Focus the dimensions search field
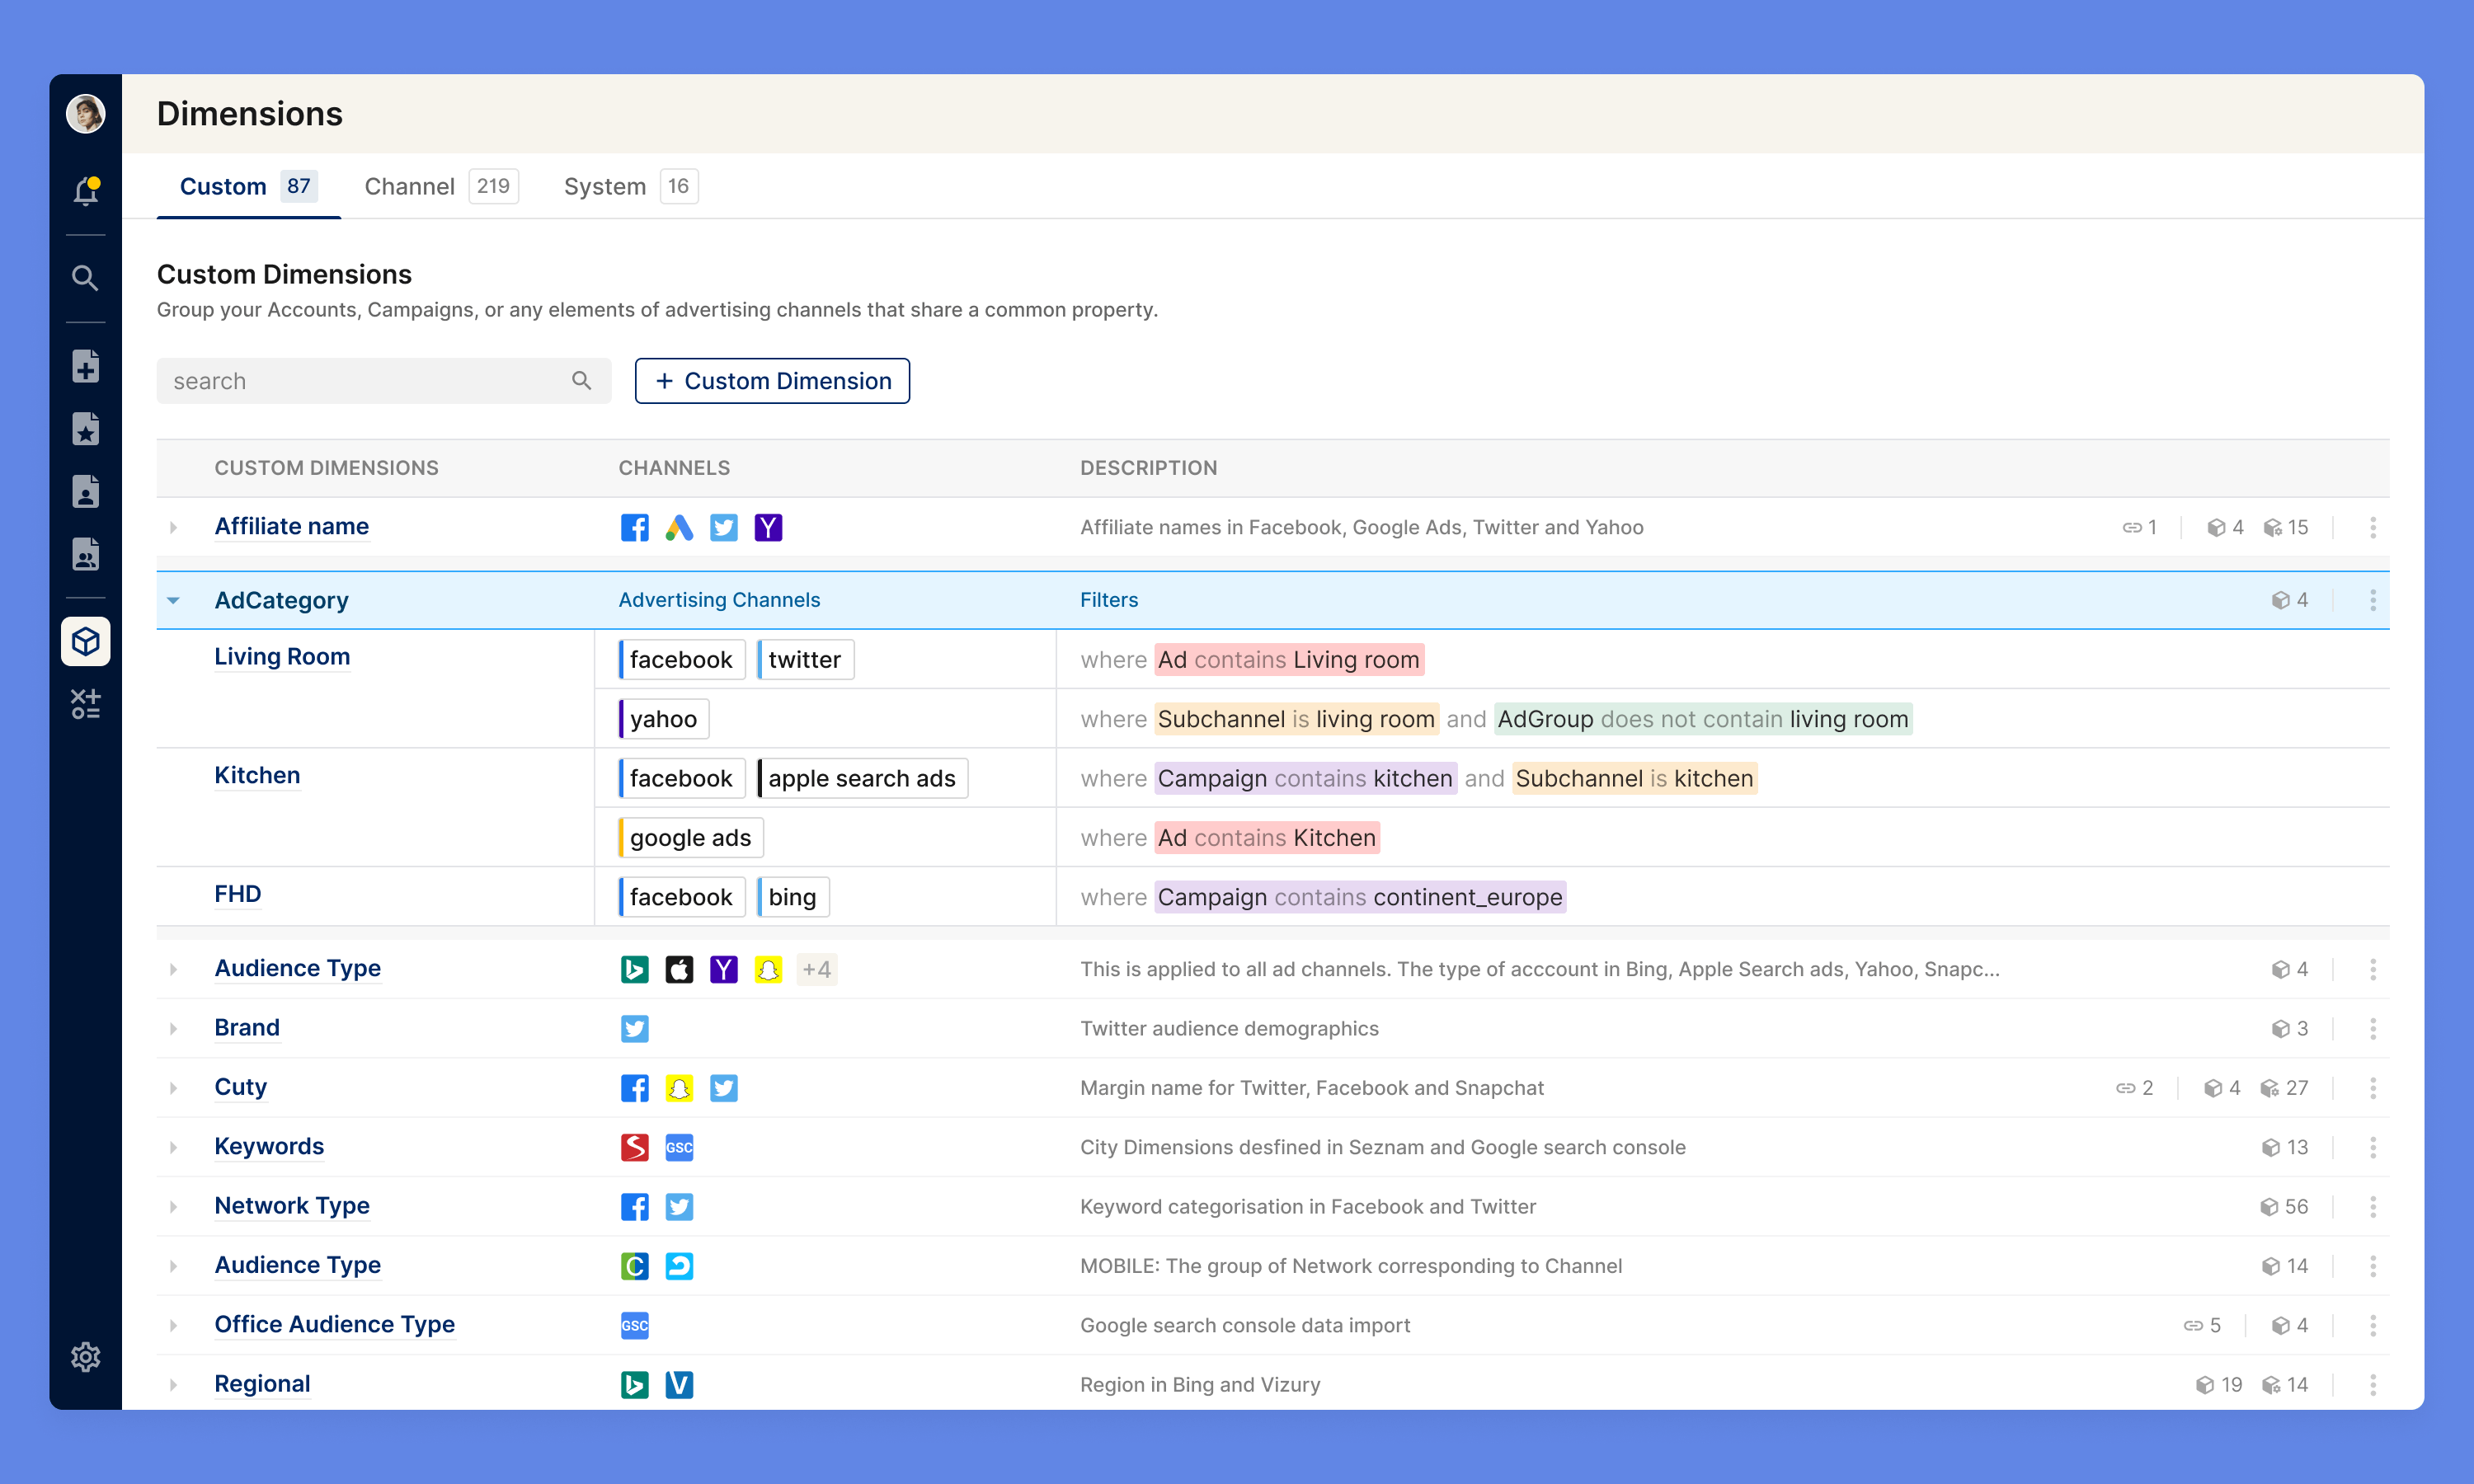 point(384,380)
